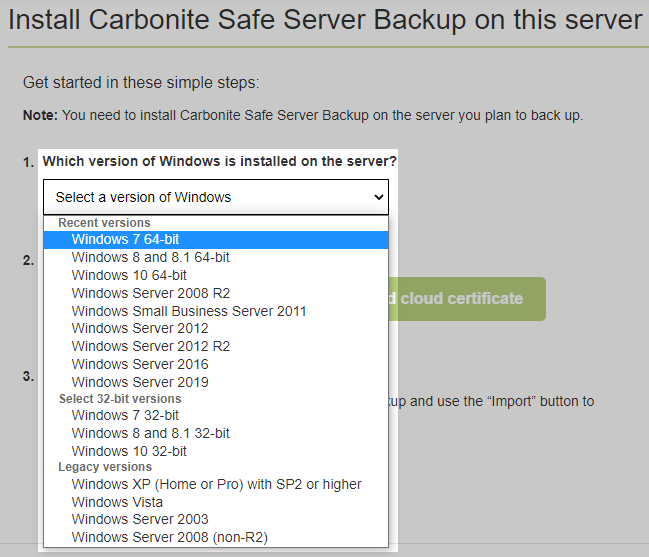The height and width of the screenshot is (557, 649).
Task: Pick Windows Server 2008 (non-R2)
Action: (169, 537)
